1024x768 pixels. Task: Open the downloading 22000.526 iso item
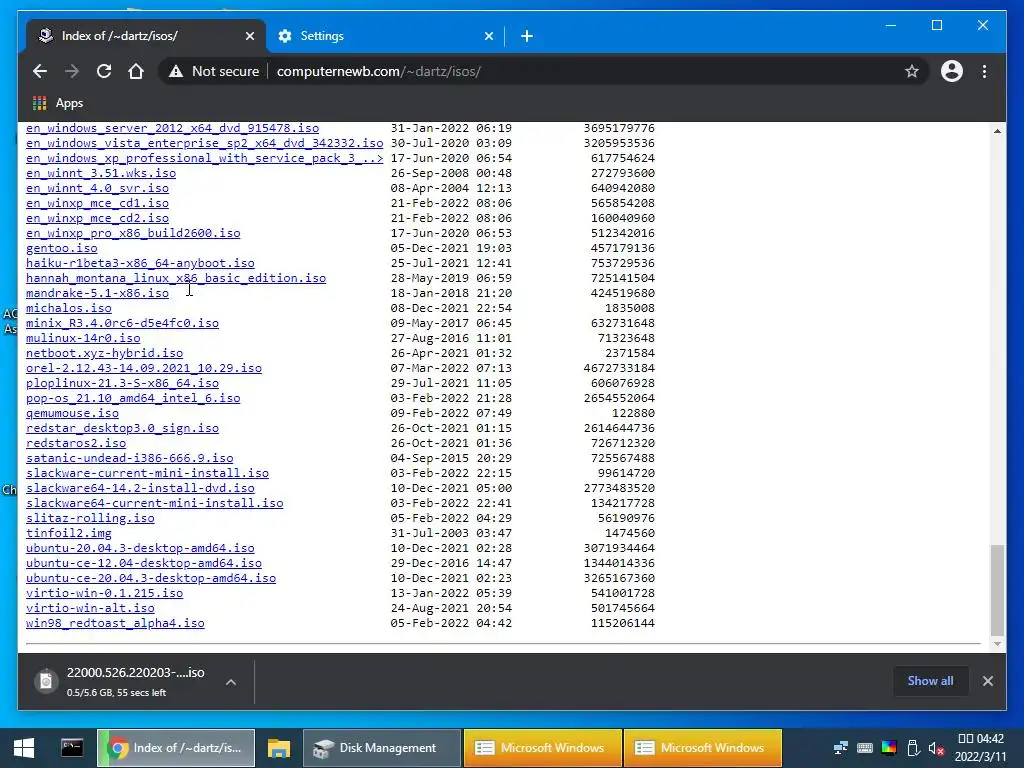[x=135, y=681]
